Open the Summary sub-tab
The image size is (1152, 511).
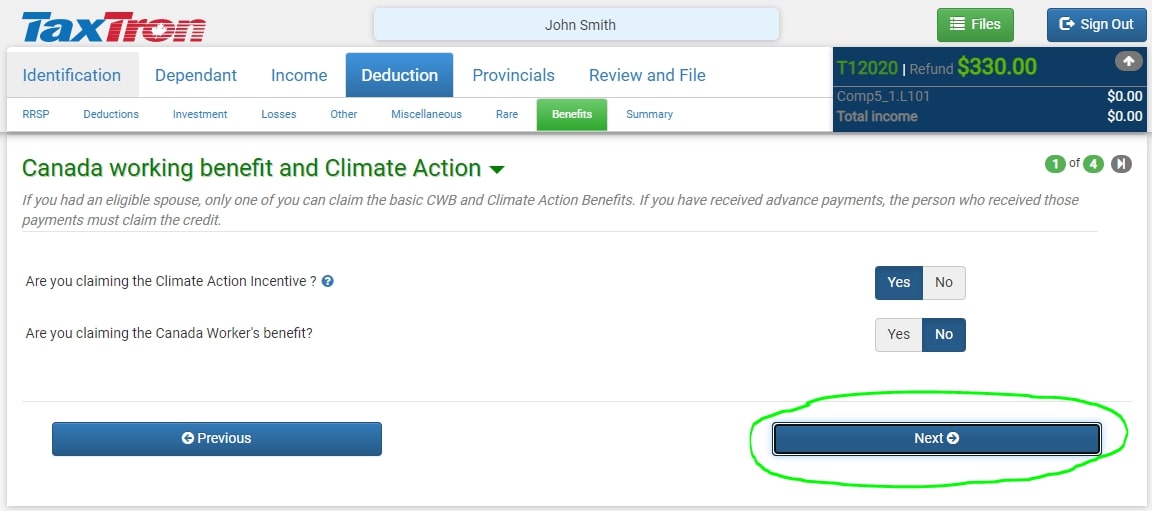(649, 114)
